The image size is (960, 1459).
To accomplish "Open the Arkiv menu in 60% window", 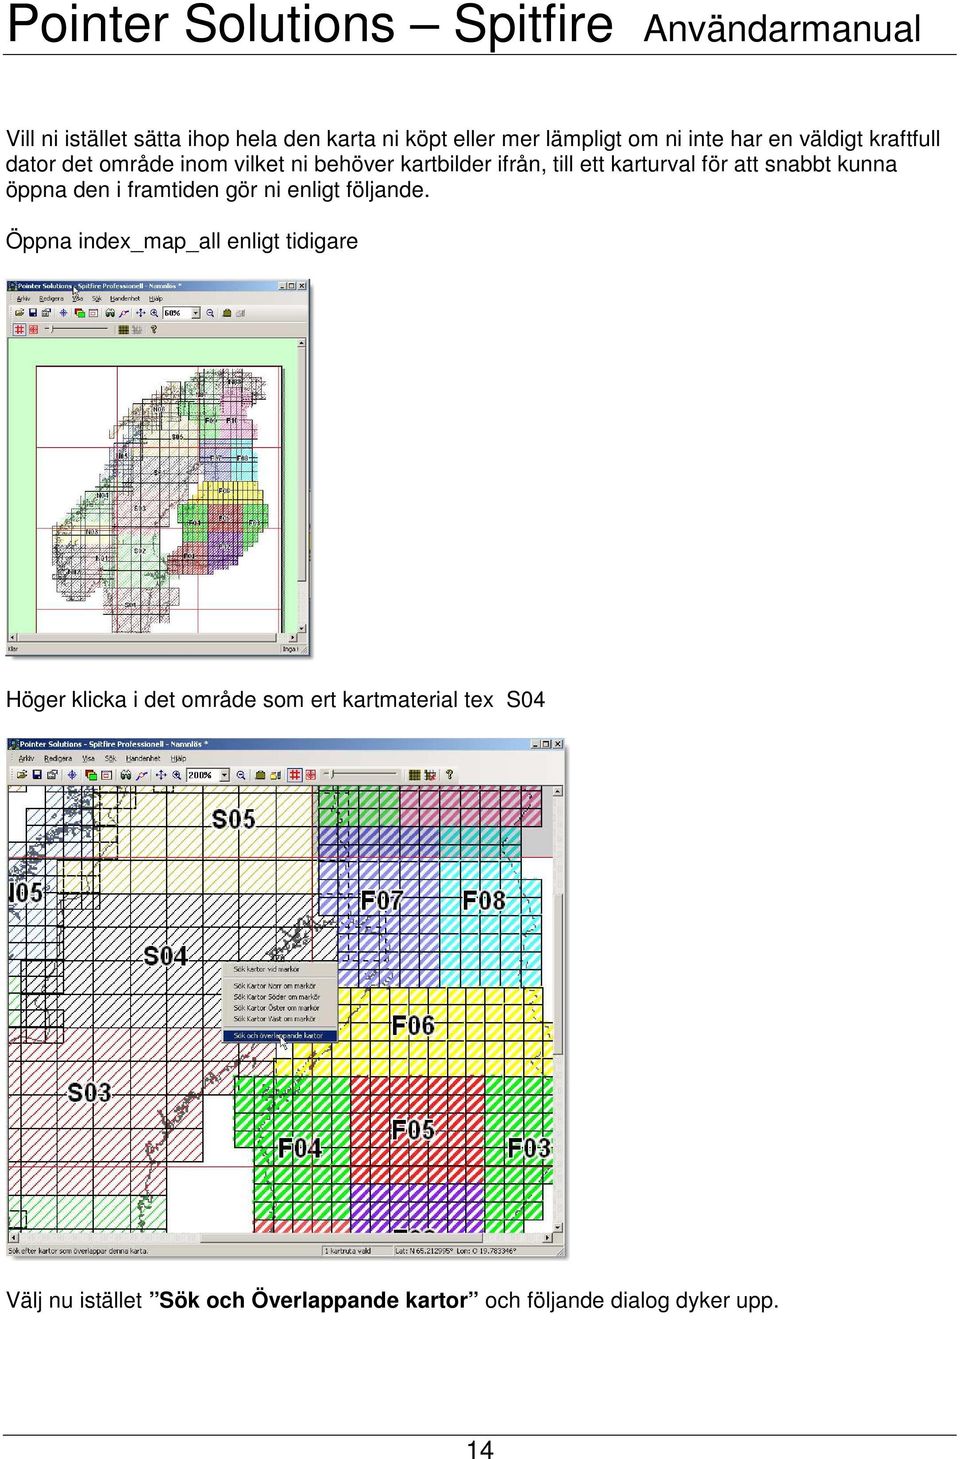I will point(23,299).
